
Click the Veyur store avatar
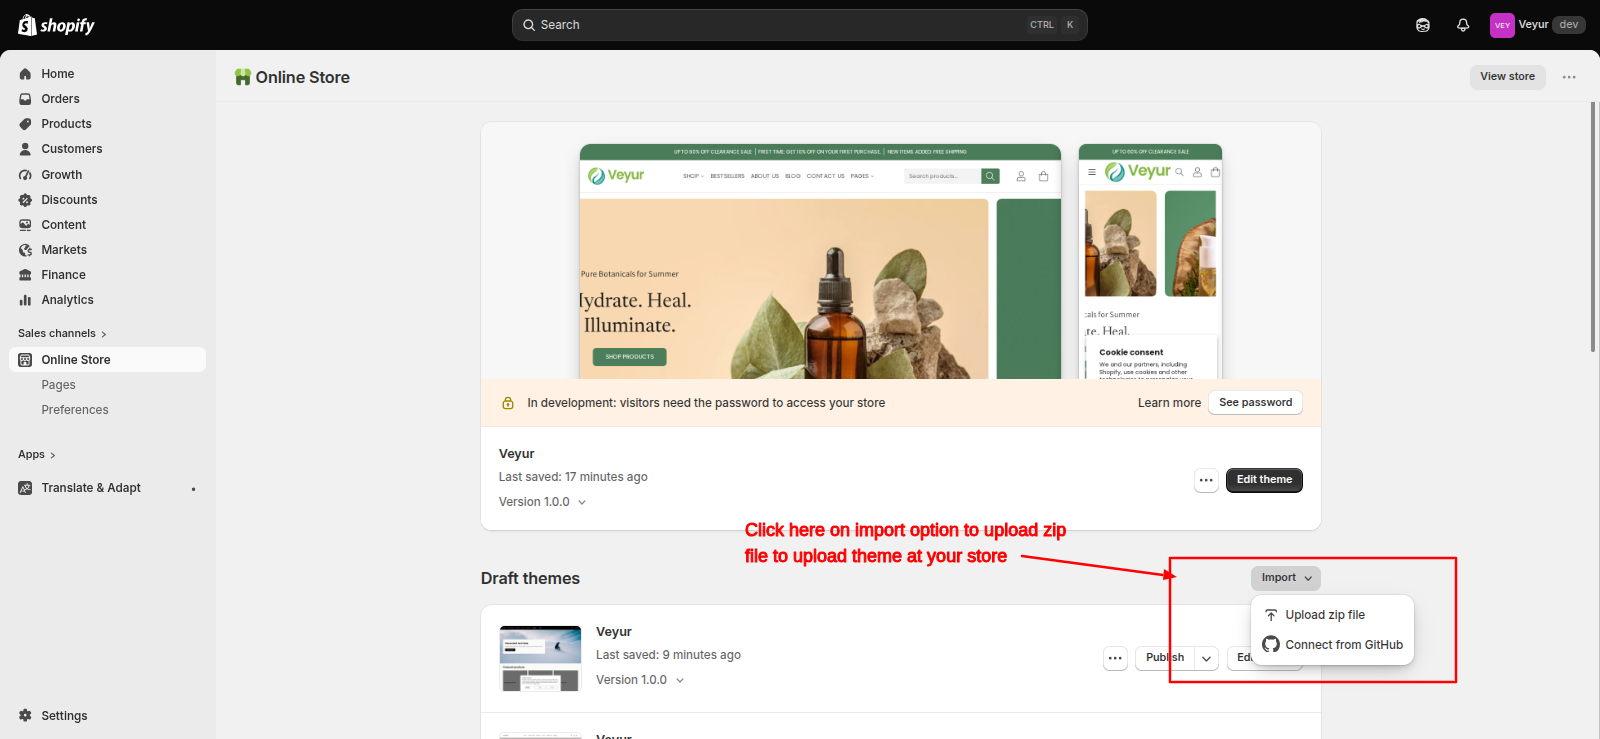coord(1502,25)
